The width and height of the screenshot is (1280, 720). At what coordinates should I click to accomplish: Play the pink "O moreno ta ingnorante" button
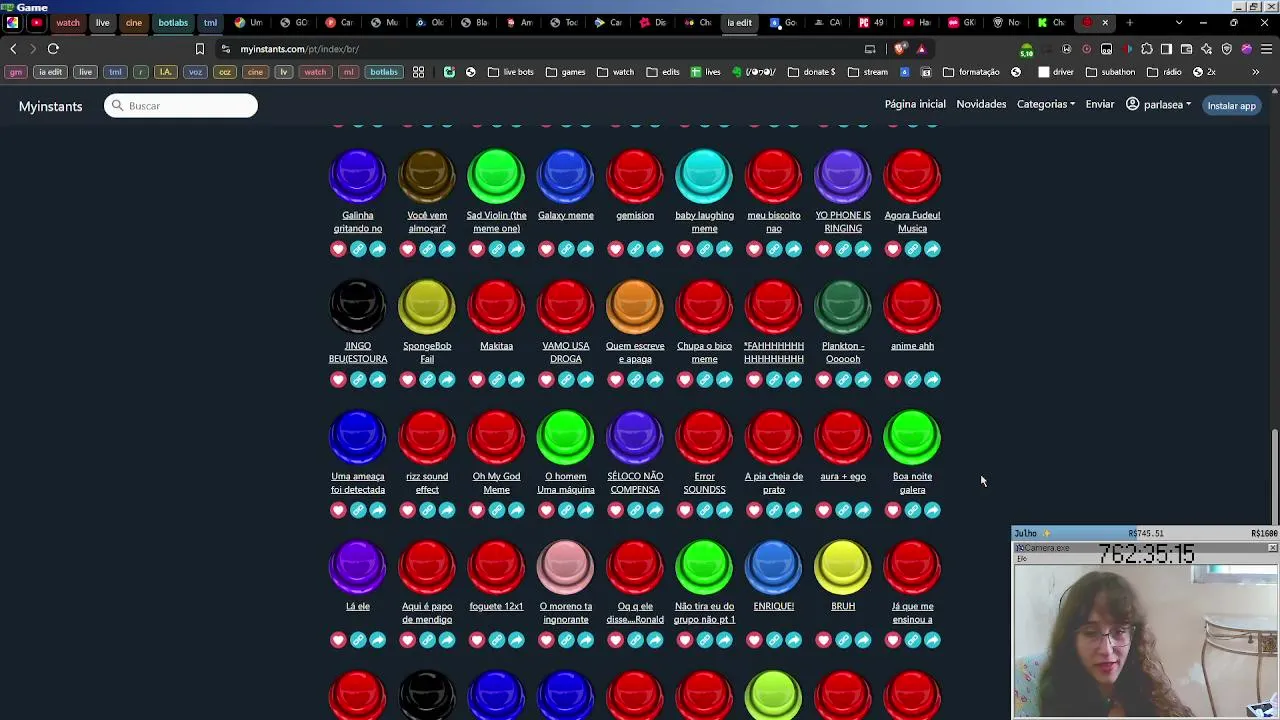coord(566,567)
